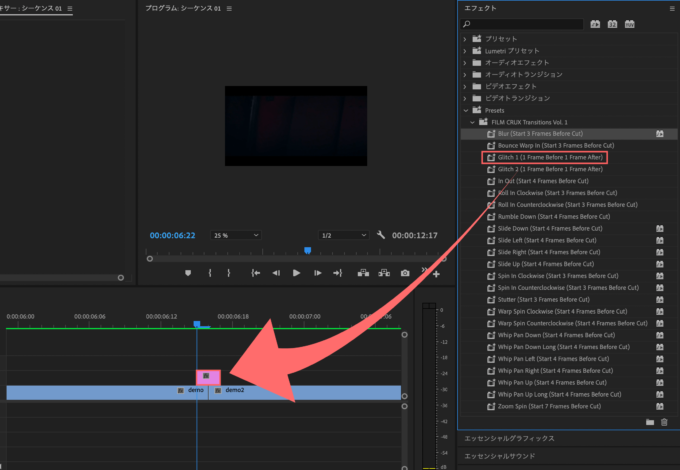This screenshot has width=680, height=470.
Task: Click the timeline playhead marker
Action: tap(197, 324)
